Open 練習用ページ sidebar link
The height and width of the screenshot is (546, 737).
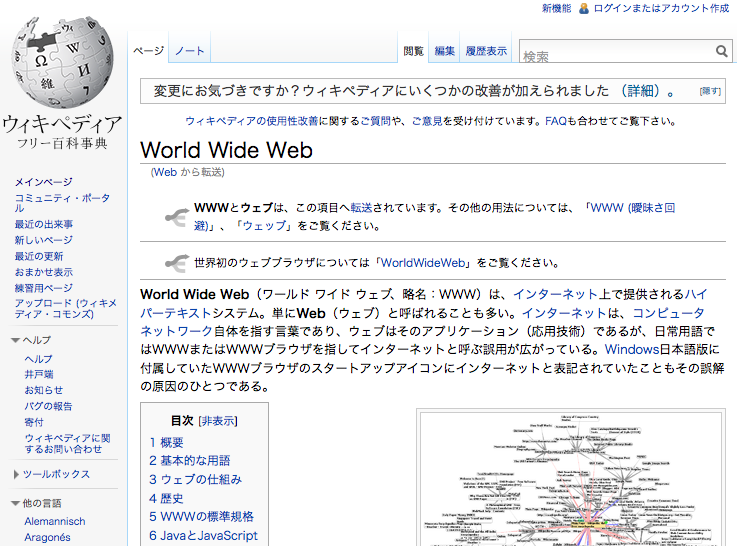(x=43, y=288)
